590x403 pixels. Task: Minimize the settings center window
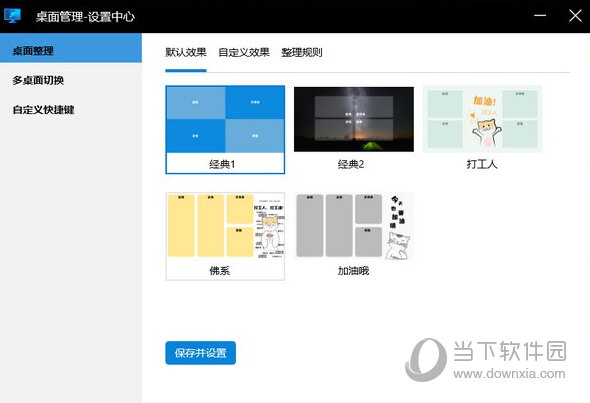(x=540, y=16)
